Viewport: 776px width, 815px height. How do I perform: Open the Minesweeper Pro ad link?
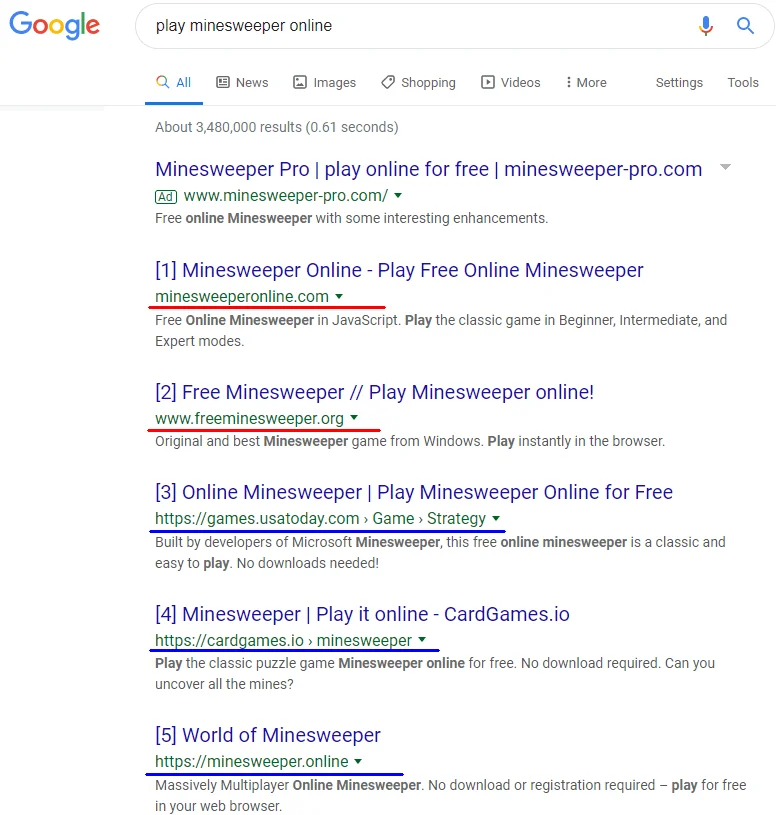428,169
